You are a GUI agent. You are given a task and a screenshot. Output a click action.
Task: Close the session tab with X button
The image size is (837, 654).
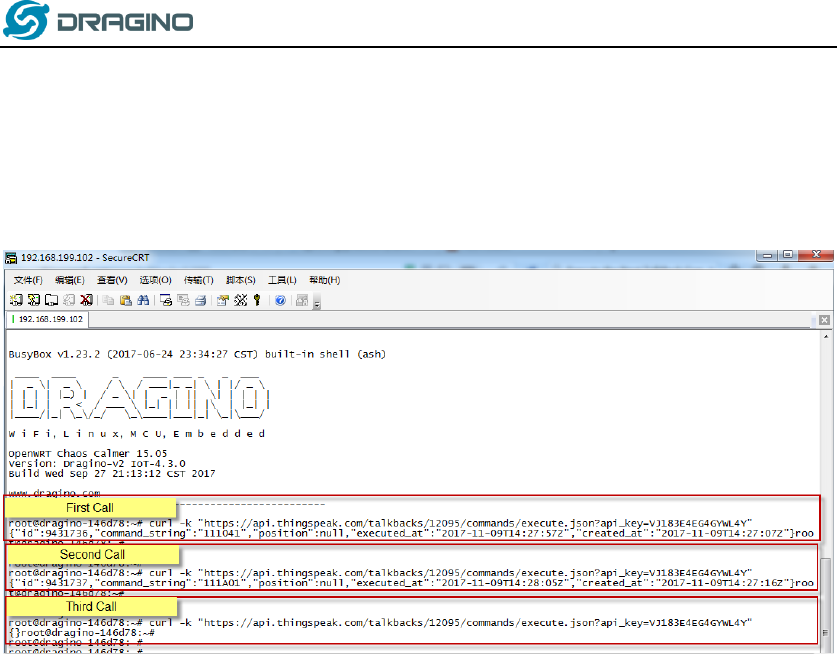pyautogui.click(x=824, y=320)
